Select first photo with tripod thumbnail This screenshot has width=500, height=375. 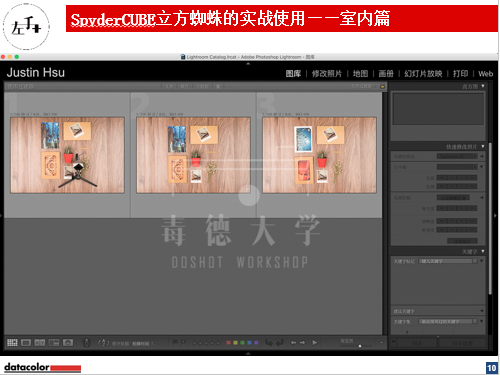coord(67,155)
